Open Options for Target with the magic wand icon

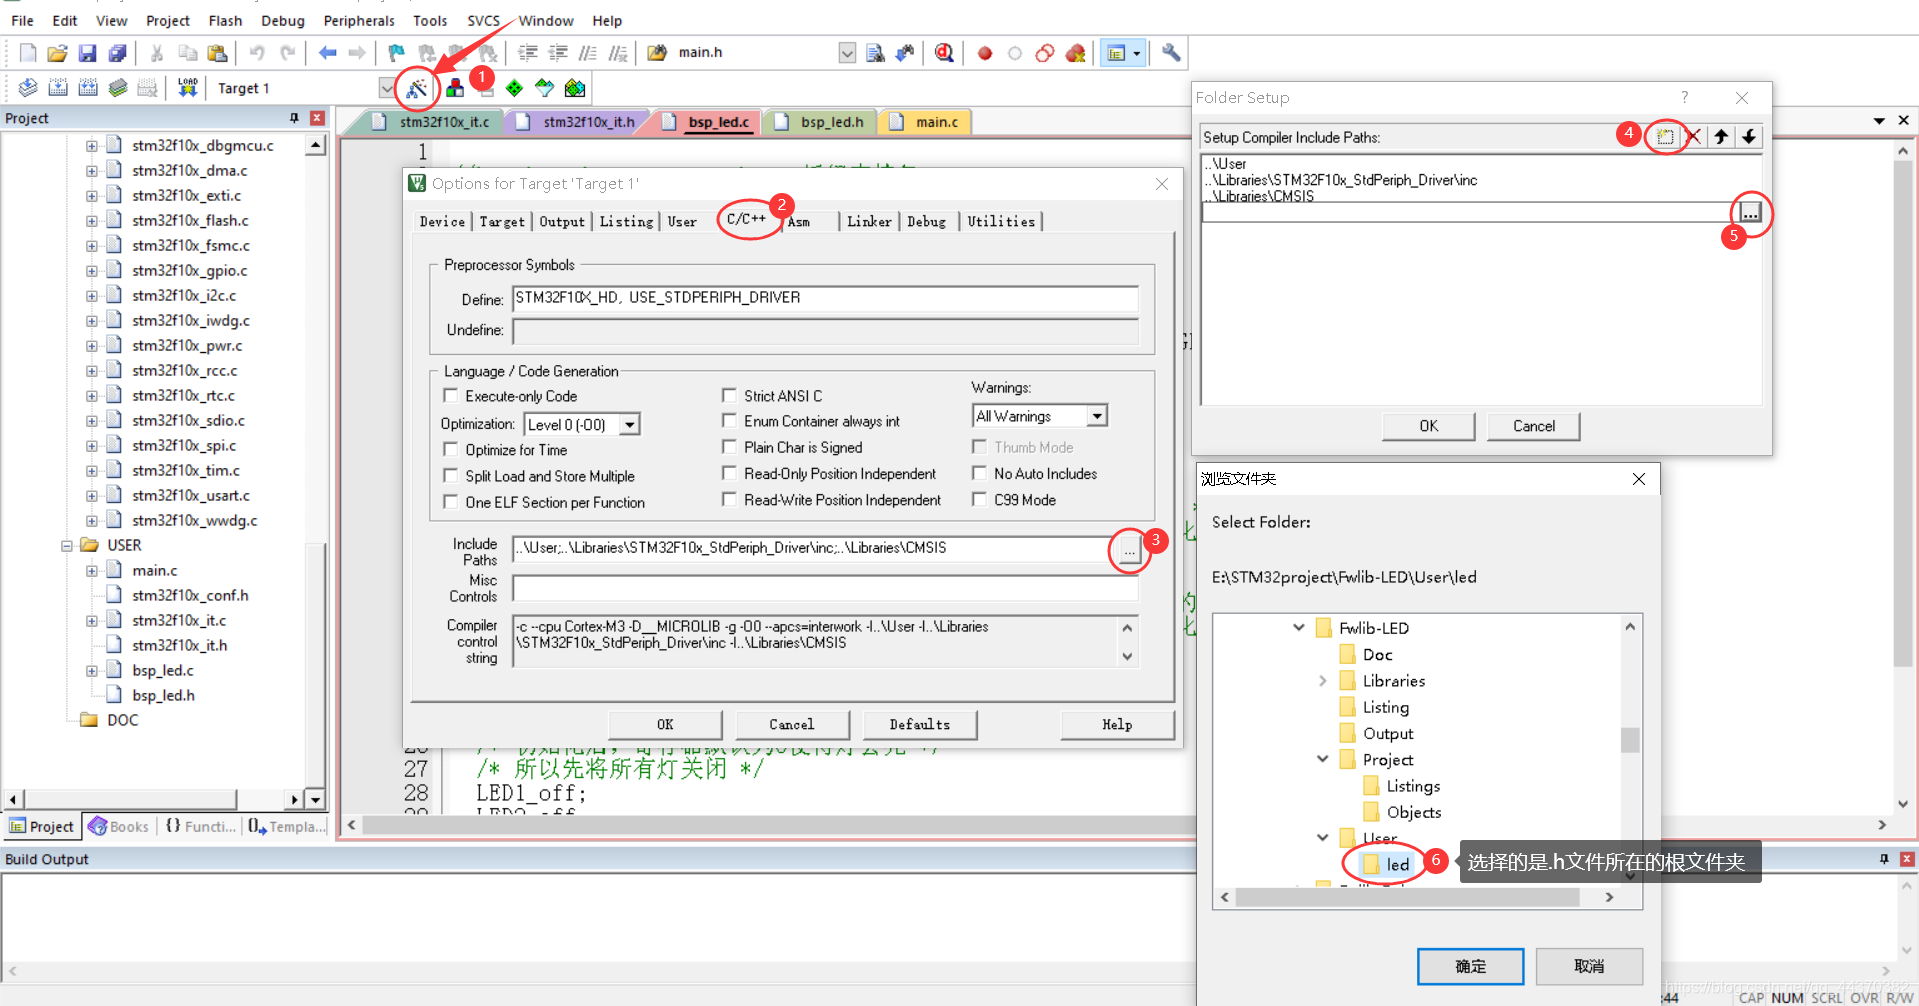pos(417,89)
